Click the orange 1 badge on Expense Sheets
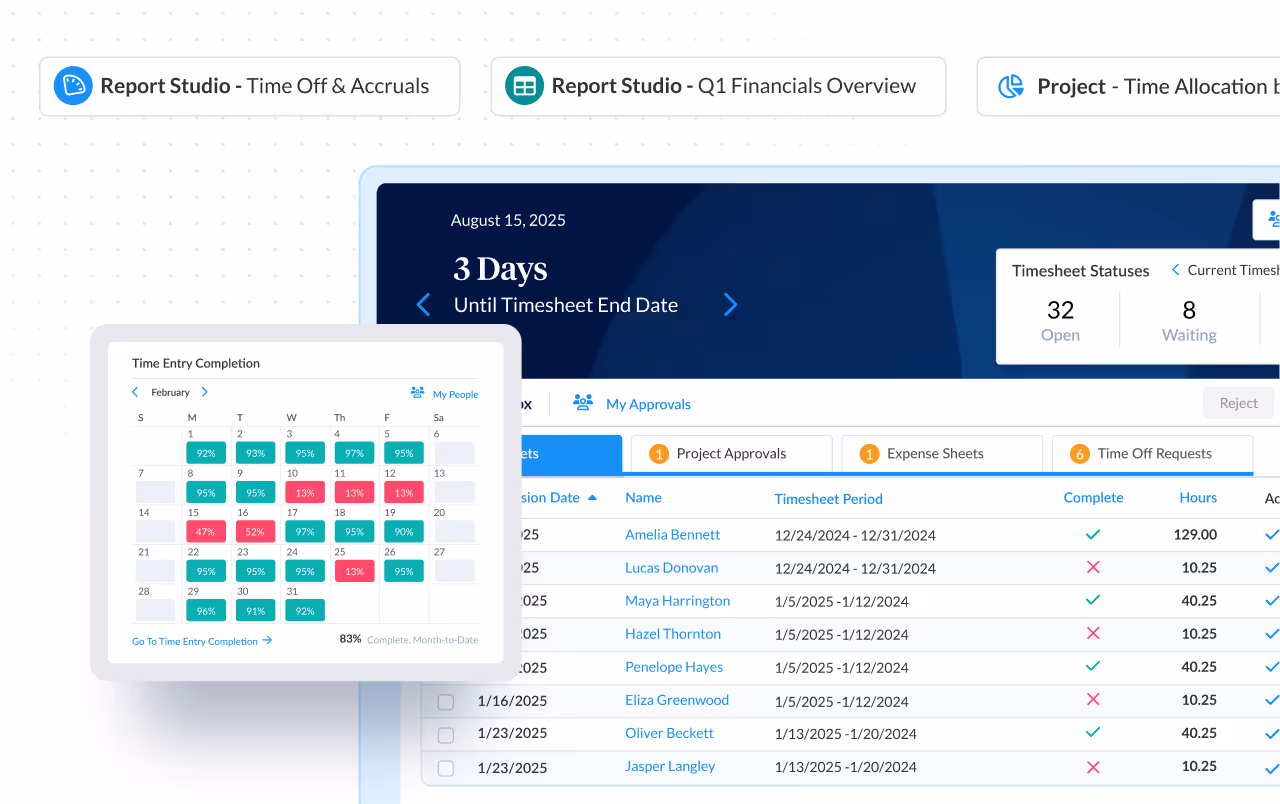 point(869,454)
